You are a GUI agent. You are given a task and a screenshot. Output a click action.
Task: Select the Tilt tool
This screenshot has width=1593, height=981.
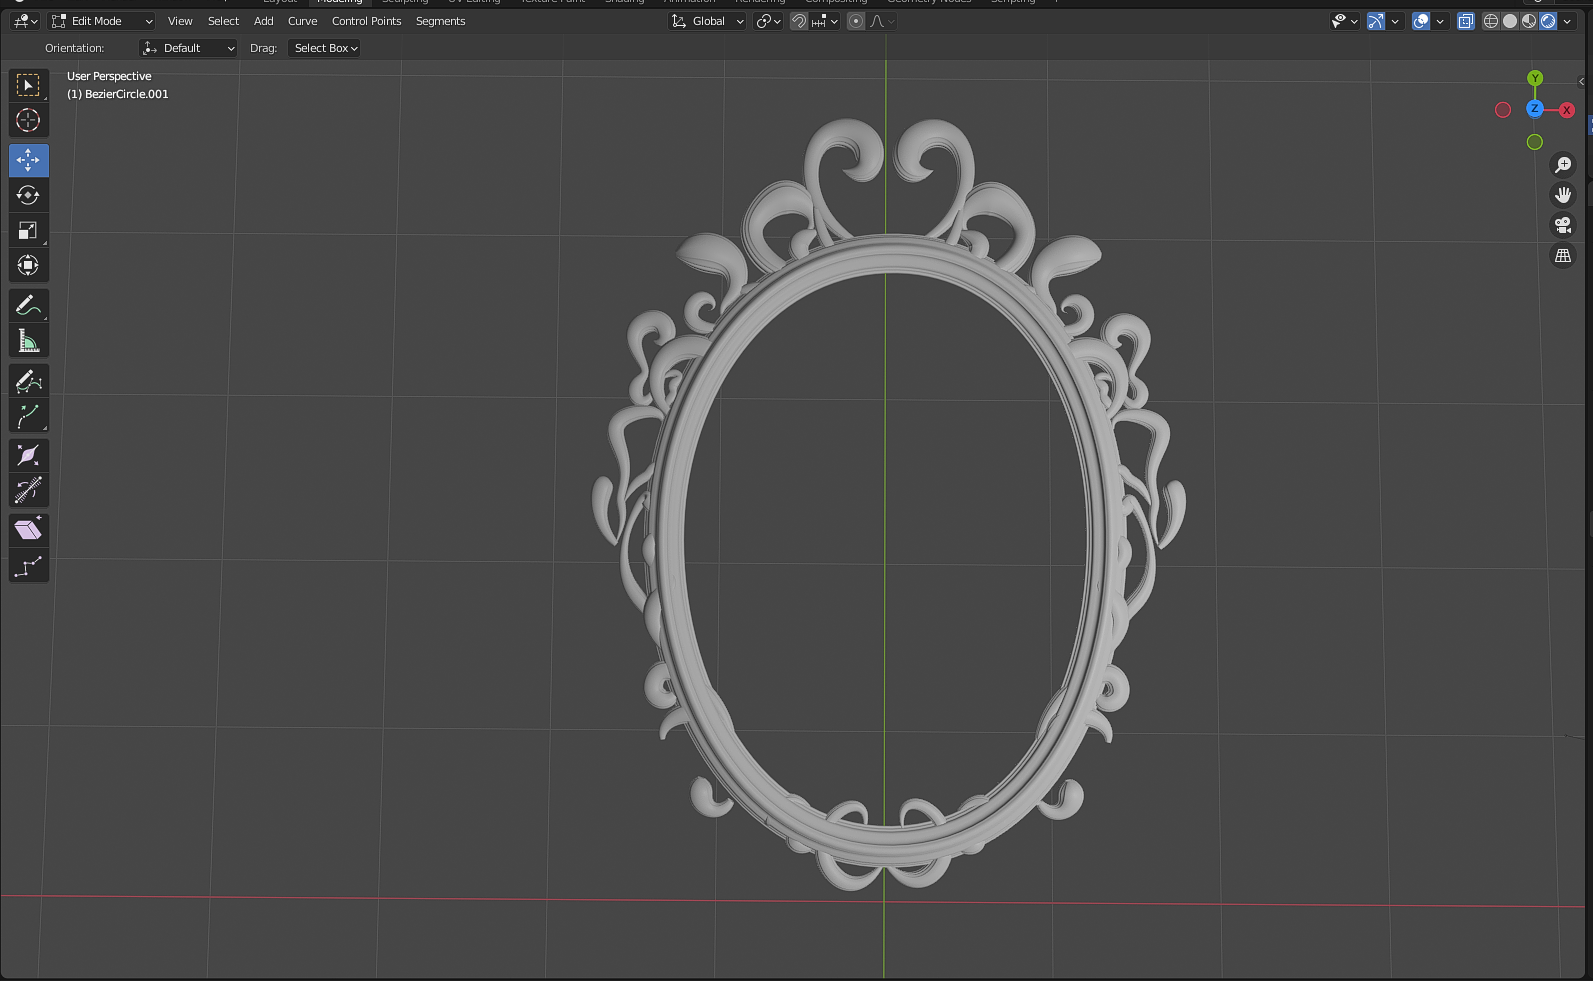click(28, 490)
